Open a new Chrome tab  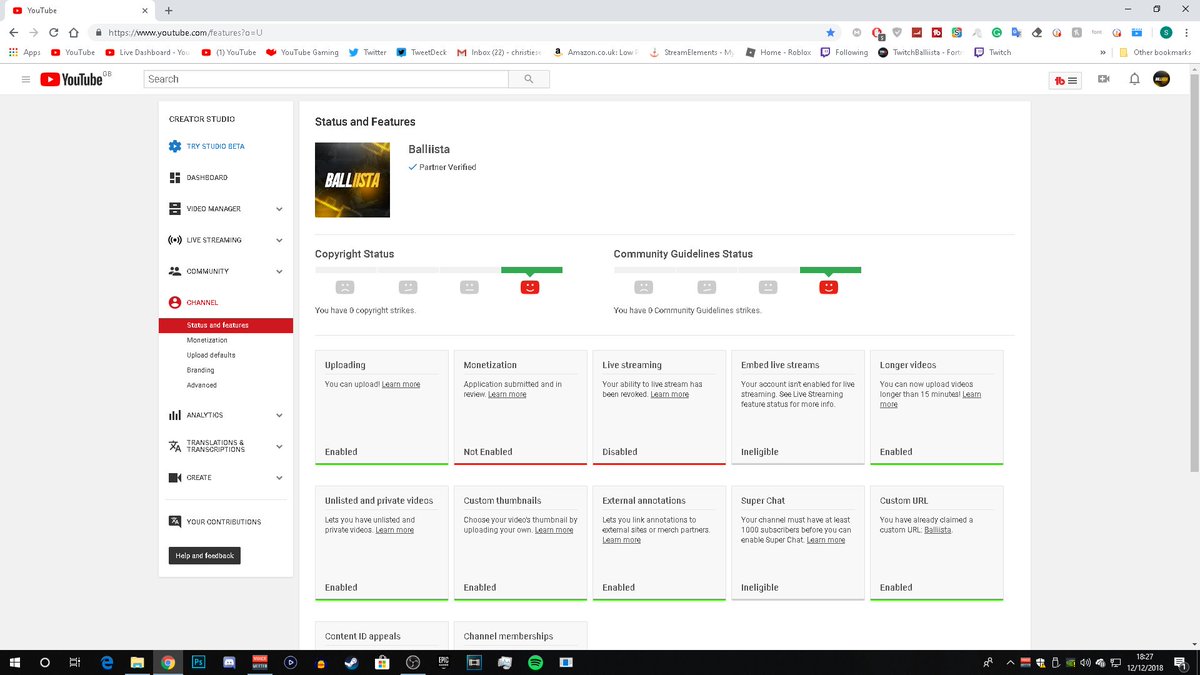[168, 10]
